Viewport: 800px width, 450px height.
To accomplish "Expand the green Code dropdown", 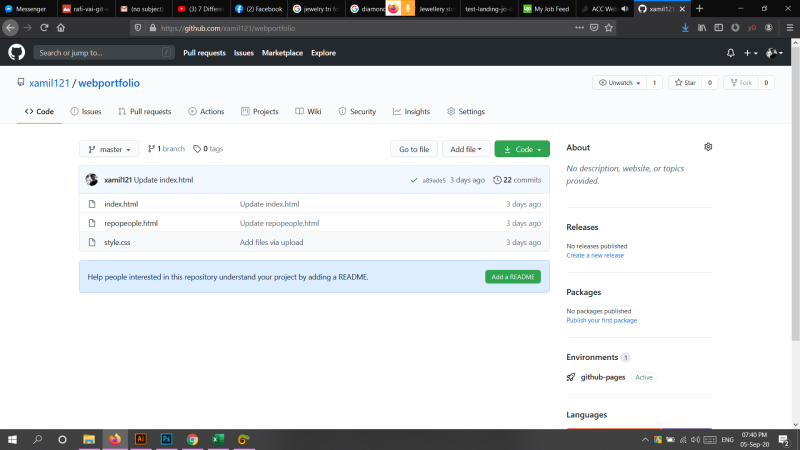I will (522, 149).
